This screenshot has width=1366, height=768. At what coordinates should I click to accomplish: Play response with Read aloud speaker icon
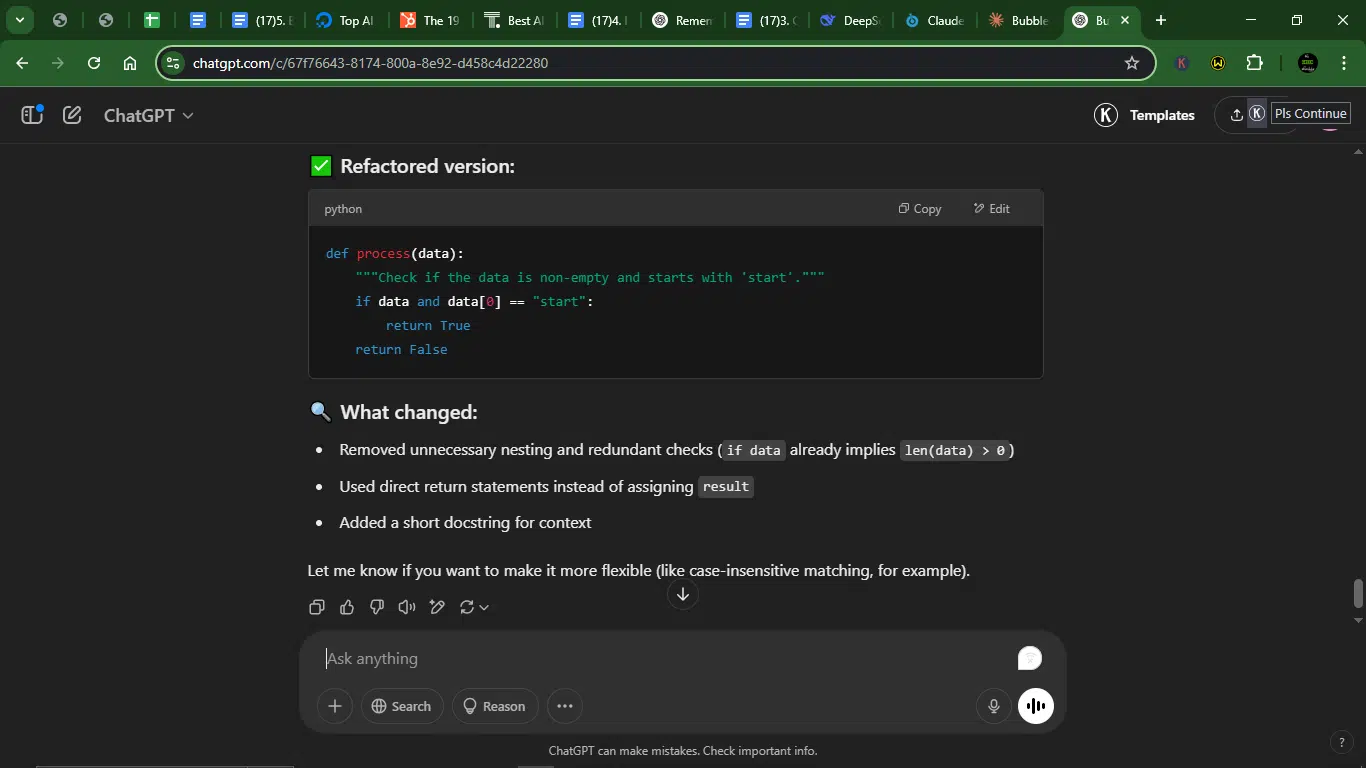coord(407,607)
